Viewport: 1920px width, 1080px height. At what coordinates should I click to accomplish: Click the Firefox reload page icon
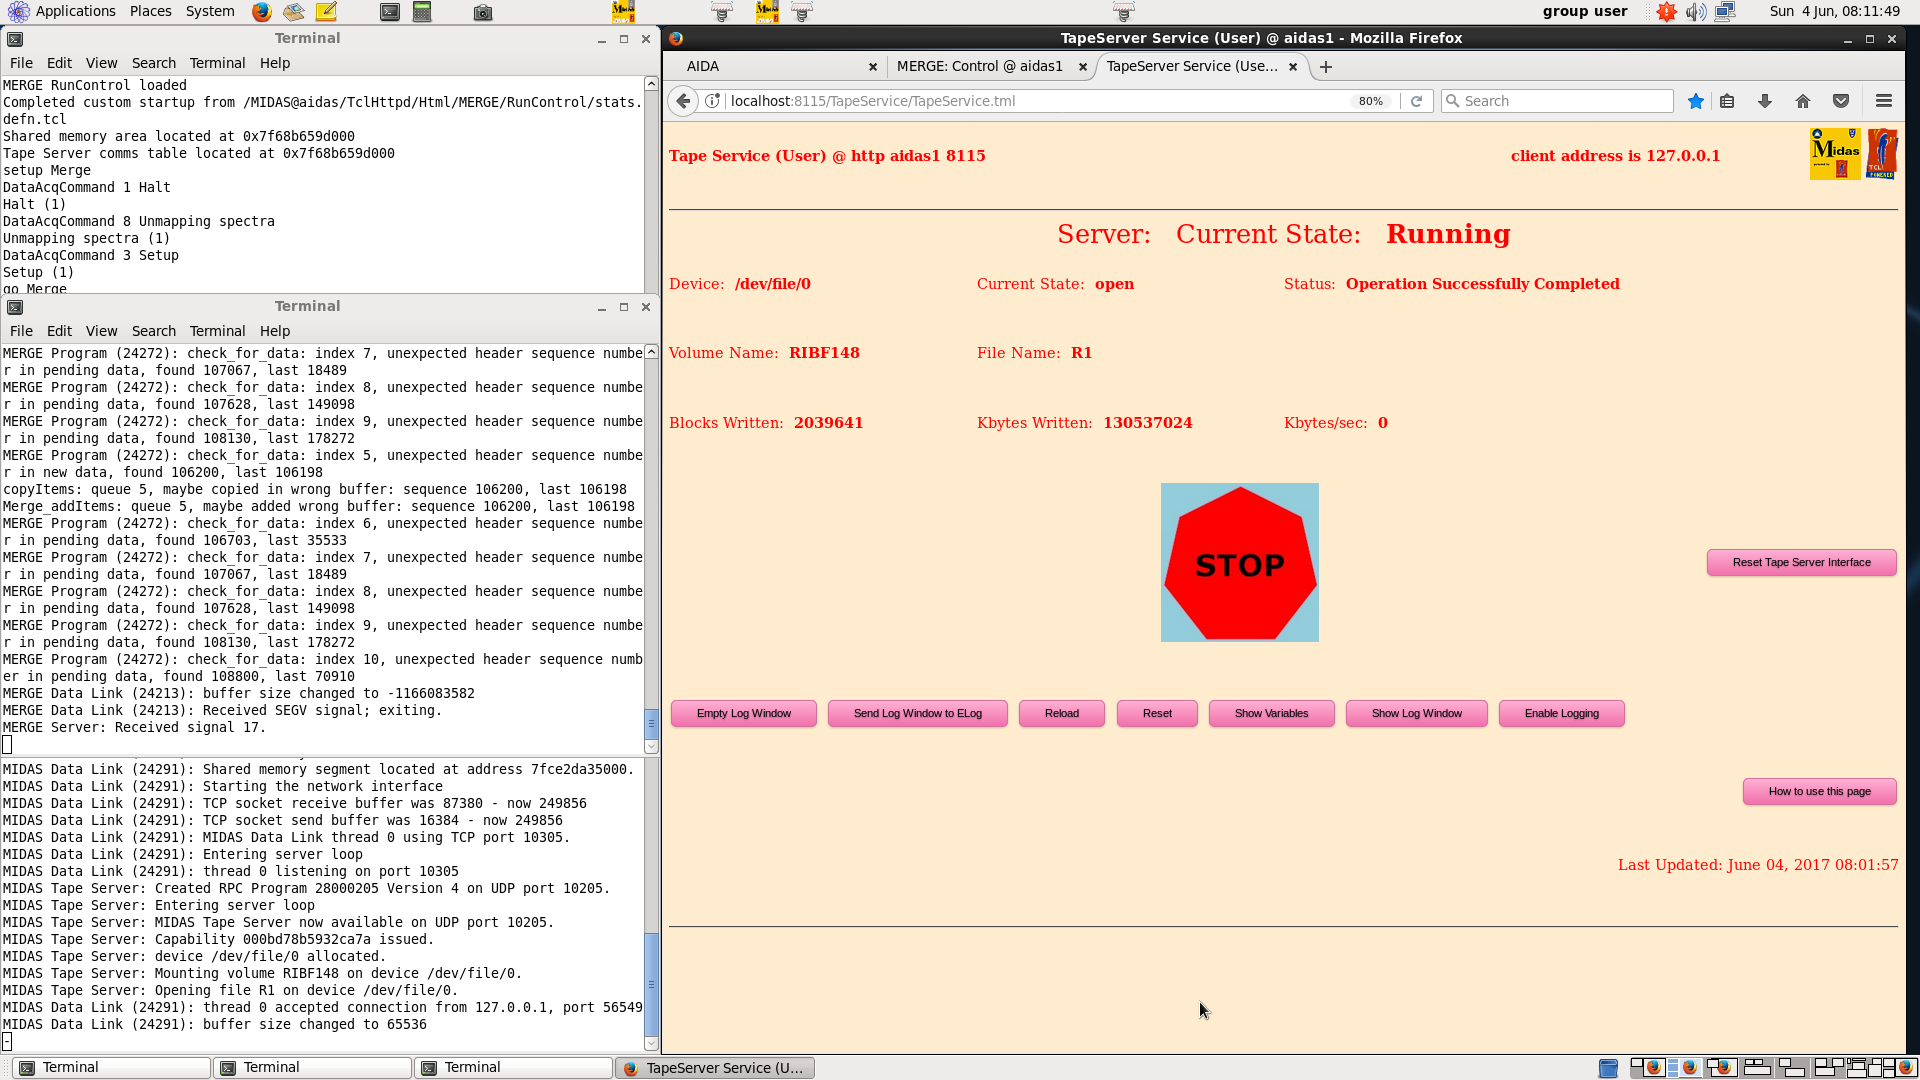(1416, 101)
